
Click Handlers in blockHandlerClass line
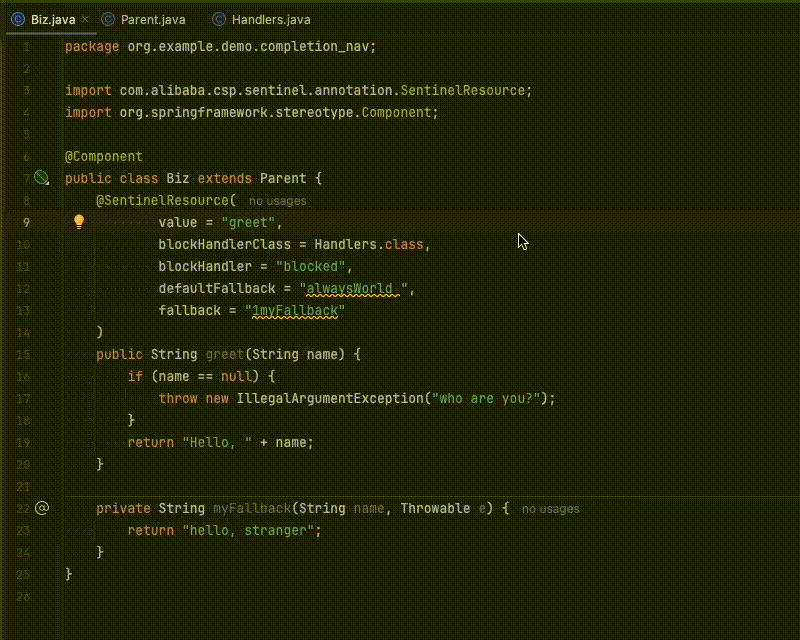coord(345,244)
